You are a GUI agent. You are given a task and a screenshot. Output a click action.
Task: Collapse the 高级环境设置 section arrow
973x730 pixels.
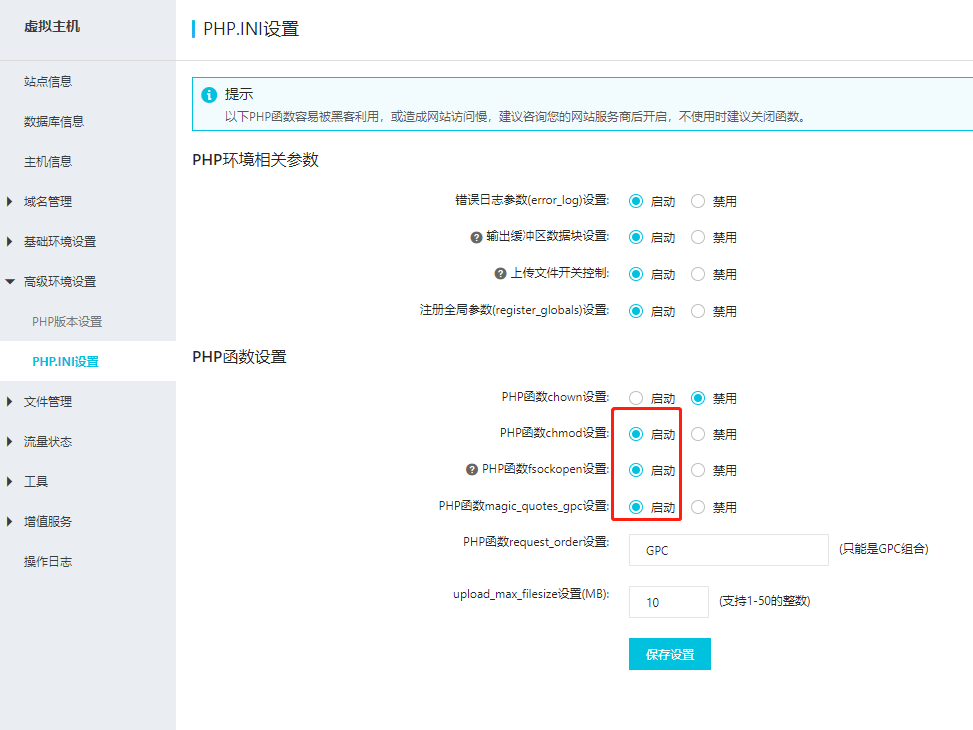(10, 282)
